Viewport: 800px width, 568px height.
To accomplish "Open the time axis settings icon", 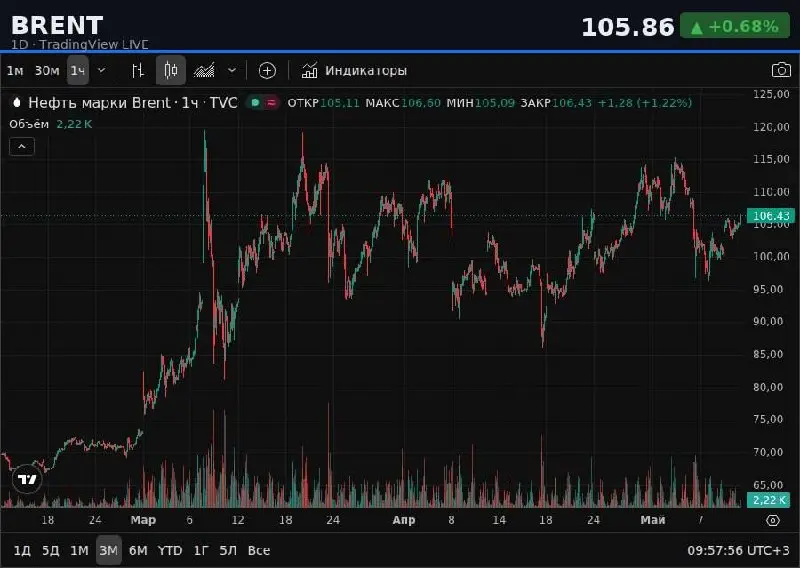I will [773, 520].
